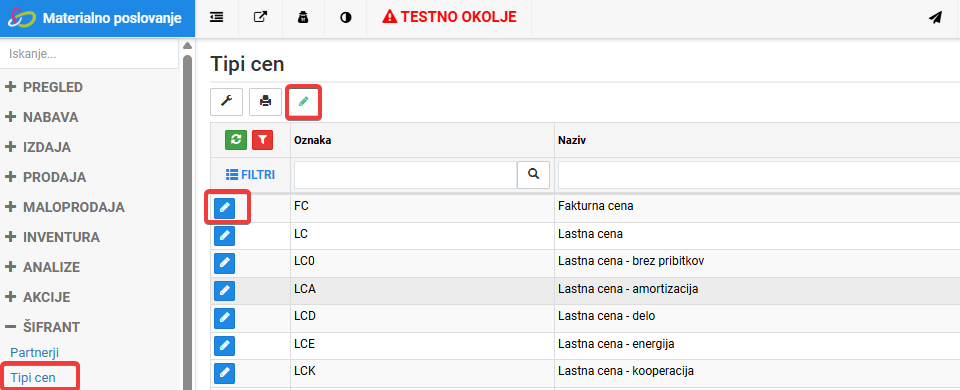
Task: Open the Partnerji sidebar item
Action: pyautogui.click(x=34, y=353)
